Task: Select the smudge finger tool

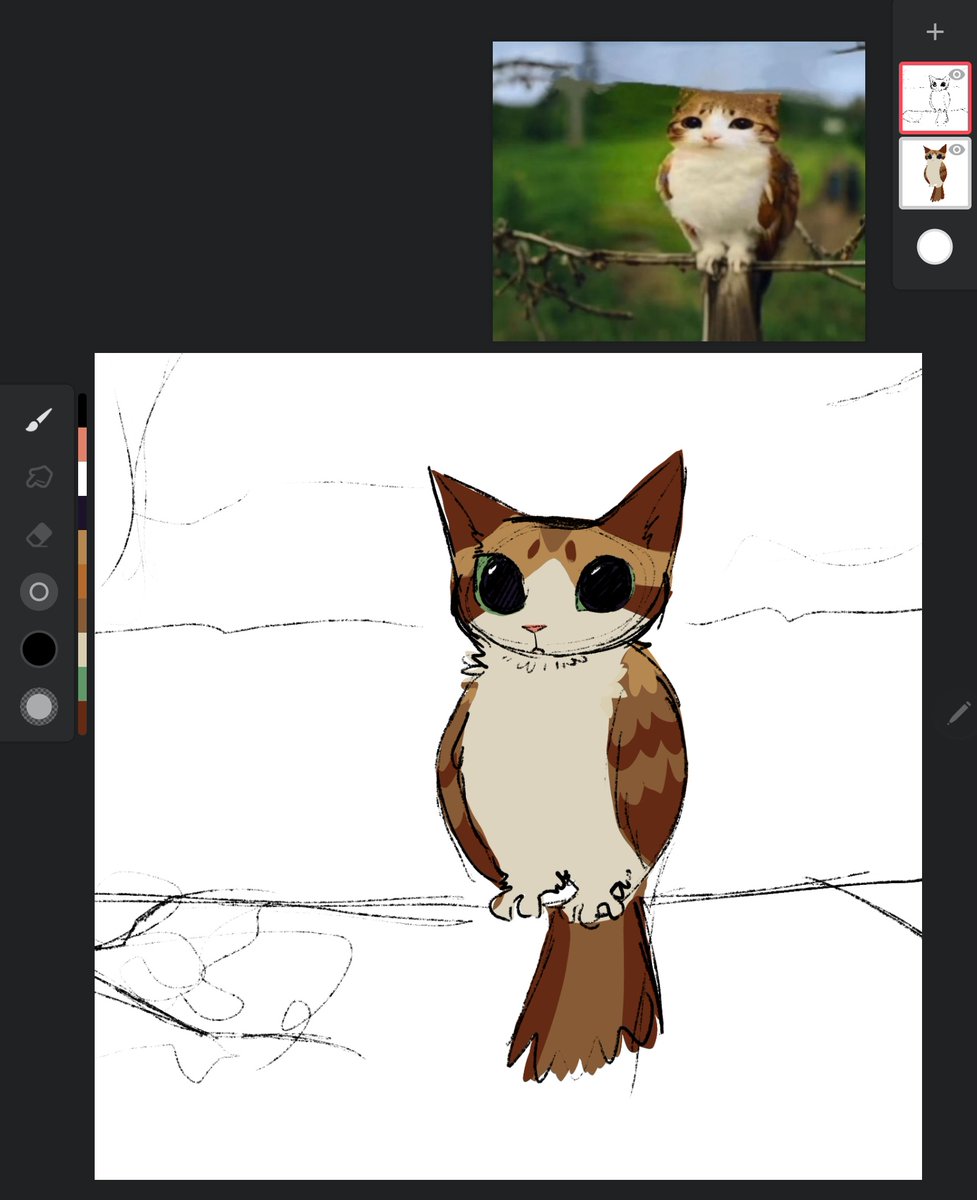Action: tap(38, 477)
